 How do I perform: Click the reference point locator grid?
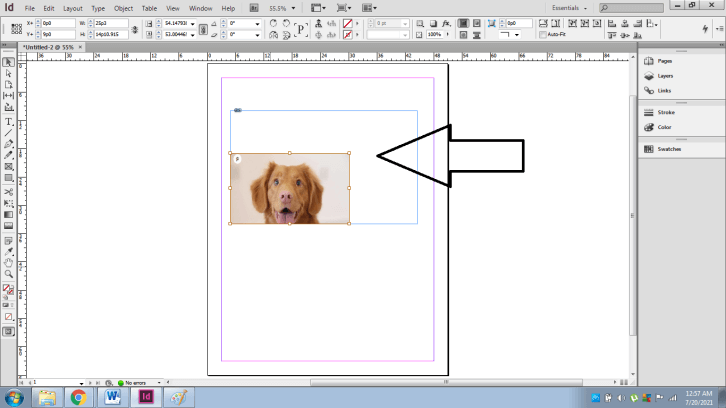pyautogui.click(x=16, y=29)
